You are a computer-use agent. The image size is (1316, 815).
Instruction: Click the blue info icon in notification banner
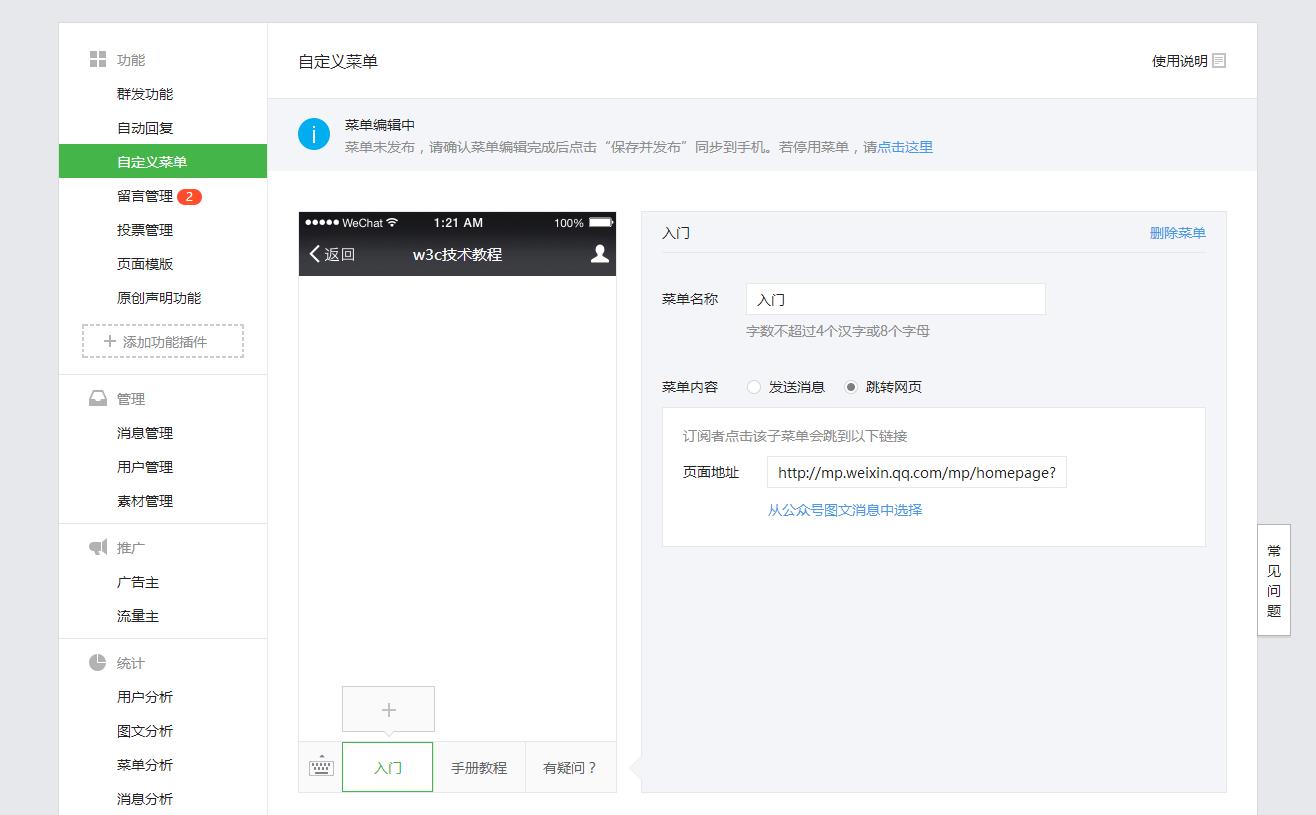[314, 133]
